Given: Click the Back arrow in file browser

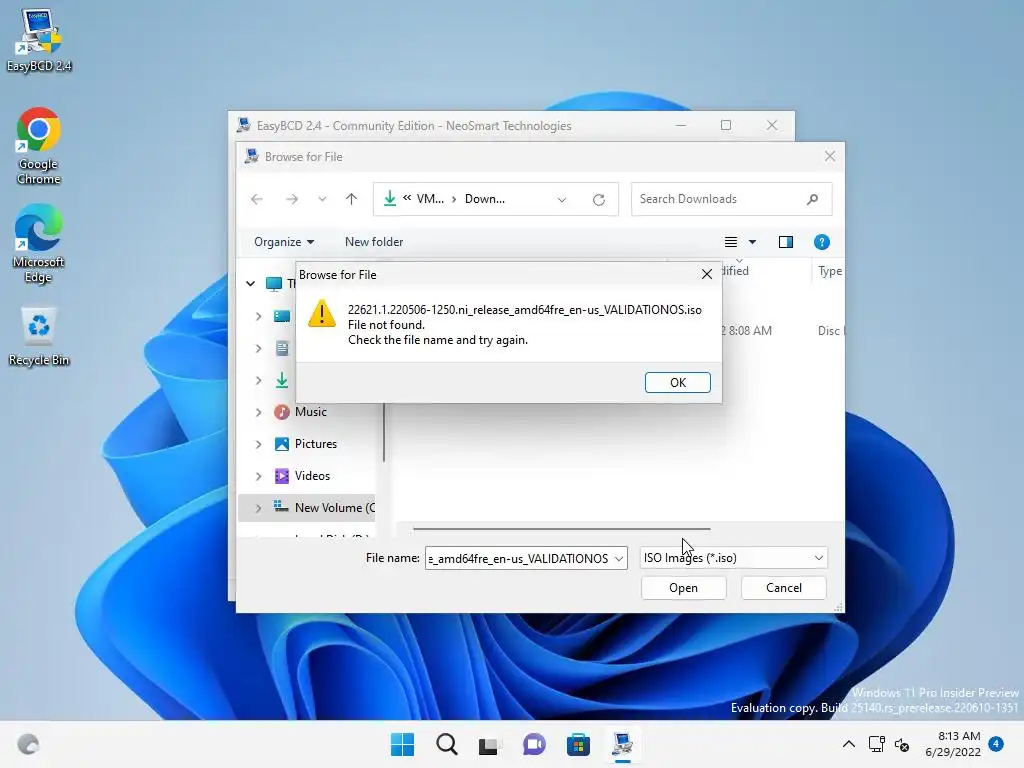Looking at the screenshot, I should (x=257, y=199).
